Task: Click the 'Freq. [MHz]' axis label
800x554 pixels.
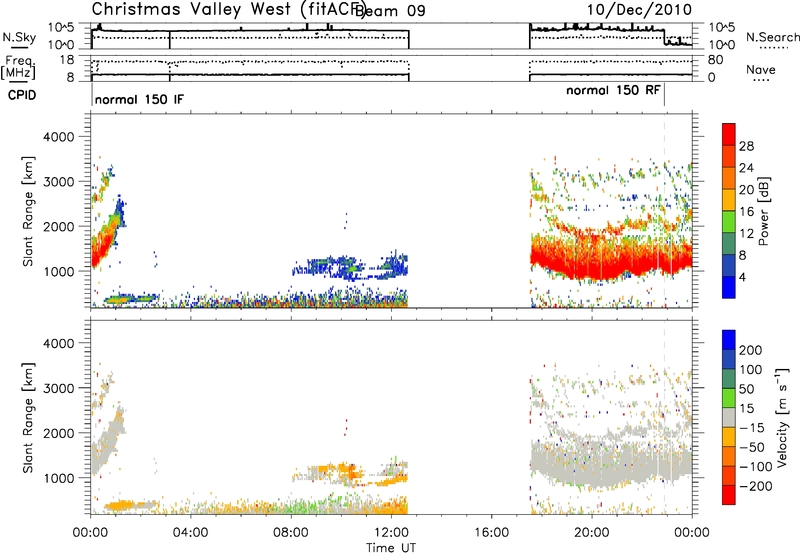Action: [x=18, y=67]
